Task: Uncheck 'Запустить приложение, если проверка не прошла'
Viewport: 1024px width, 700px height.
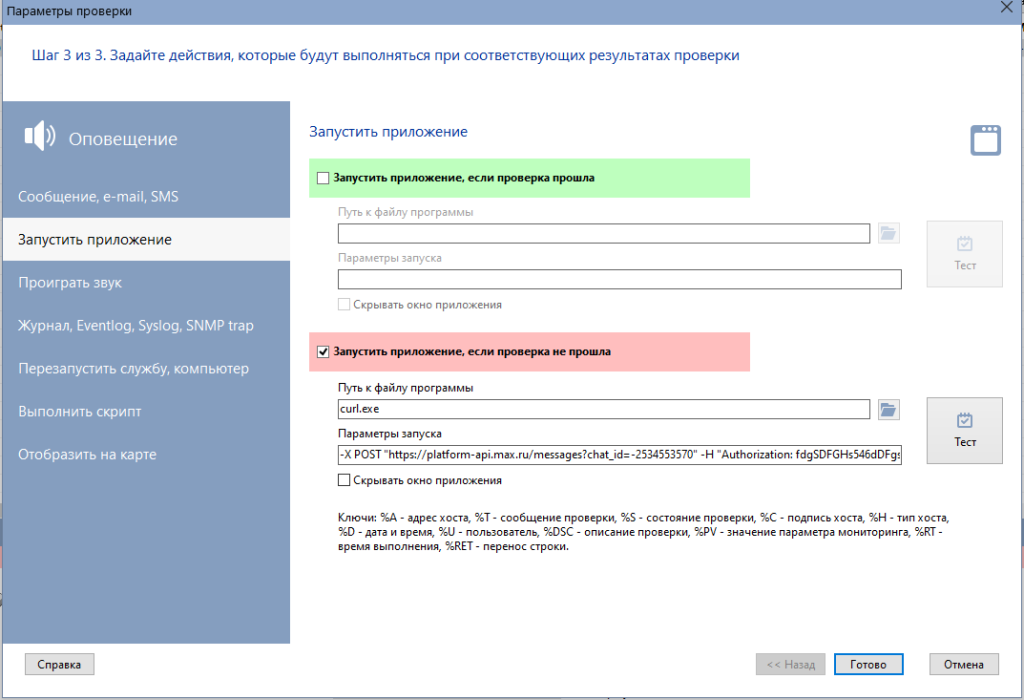Action: 323,352
